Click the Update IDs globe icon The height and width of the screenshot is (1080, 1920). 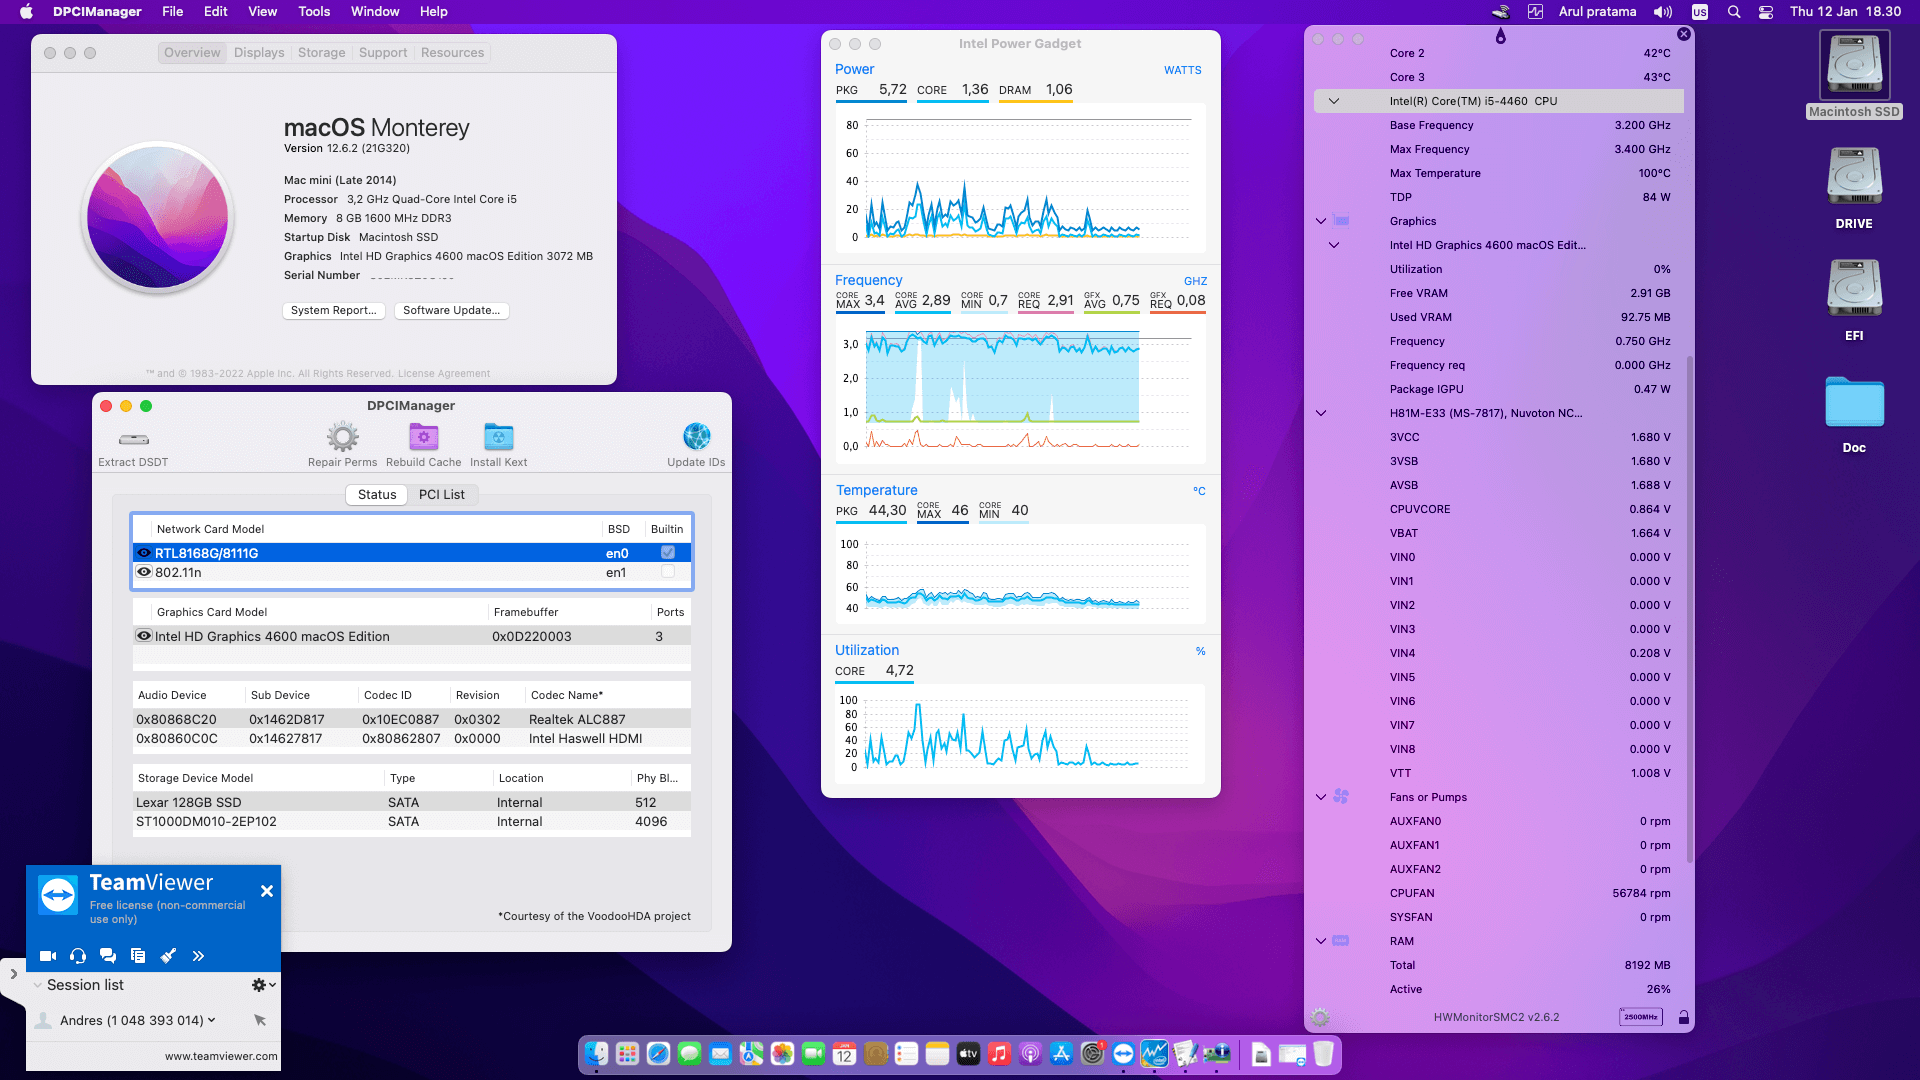pyautogui.click(x=695, y=436)
